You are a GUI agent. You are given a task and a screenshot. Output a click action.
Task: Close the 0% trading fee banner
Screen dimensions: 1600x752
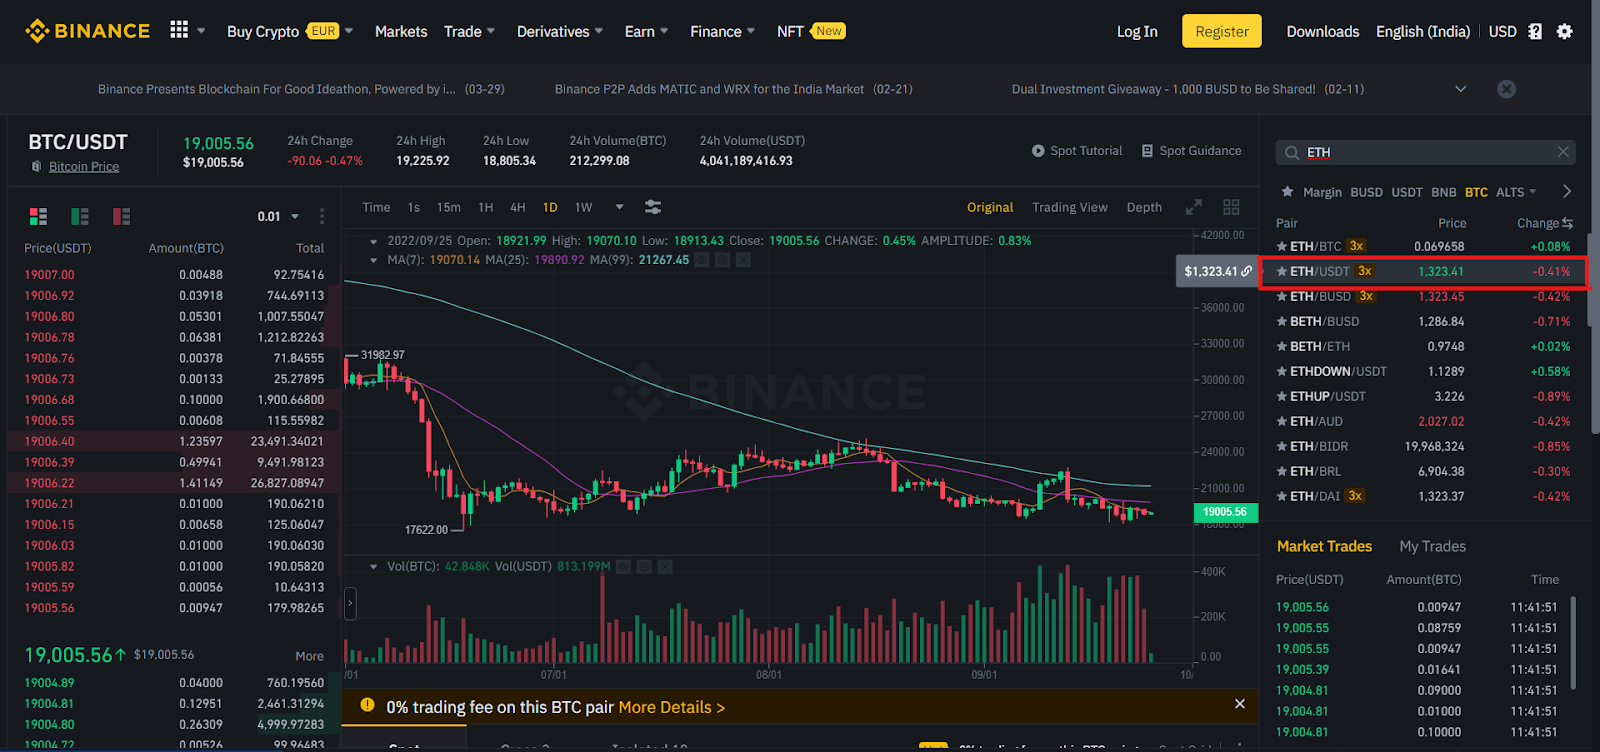(1240, 704)
